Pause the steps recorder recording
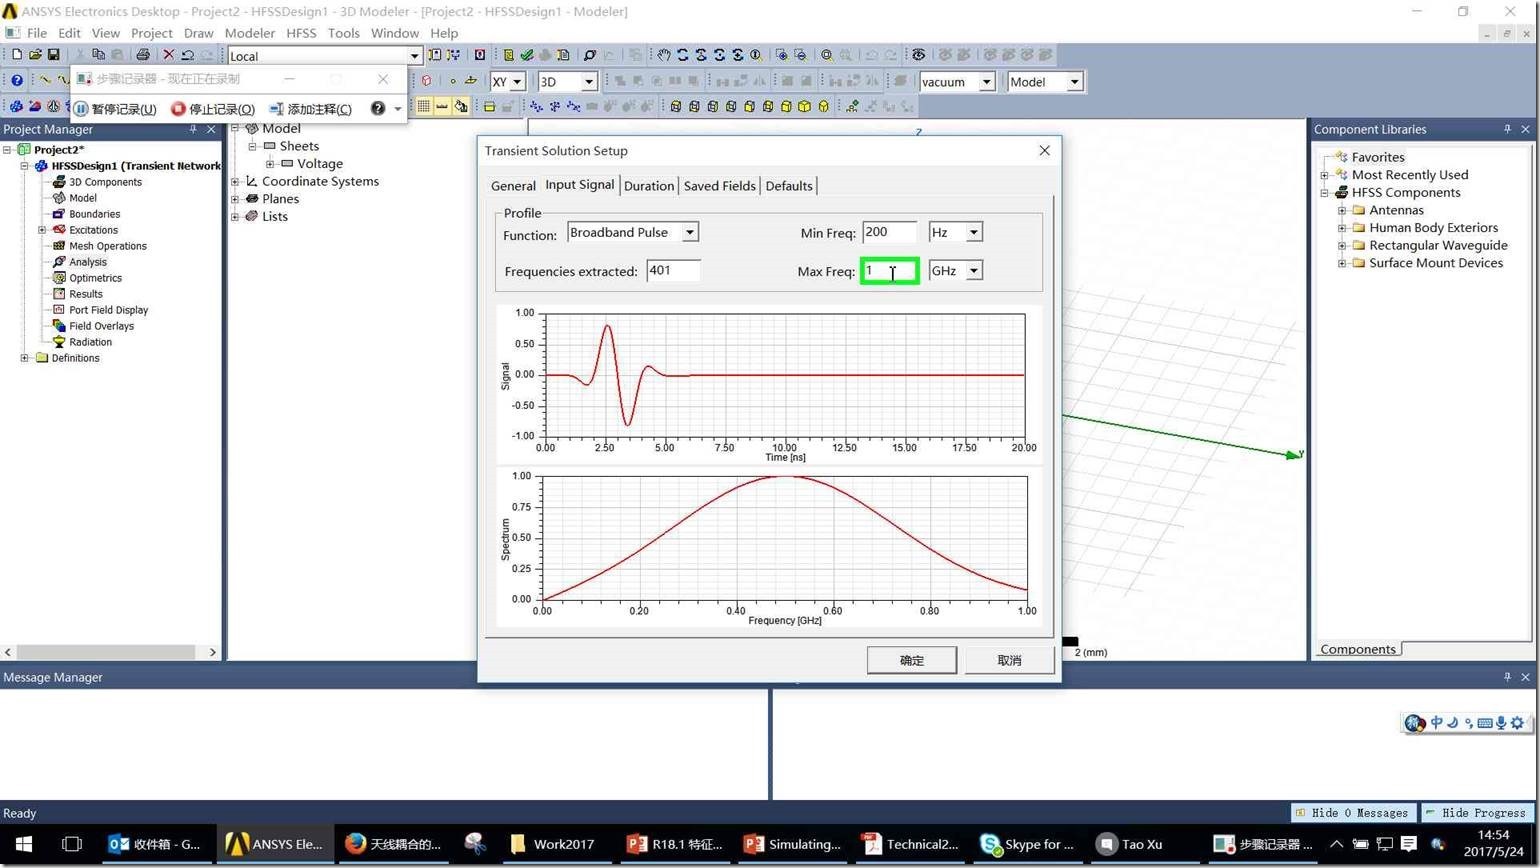Viewport: 1540px width, 868px height. (x=115, y=109)
